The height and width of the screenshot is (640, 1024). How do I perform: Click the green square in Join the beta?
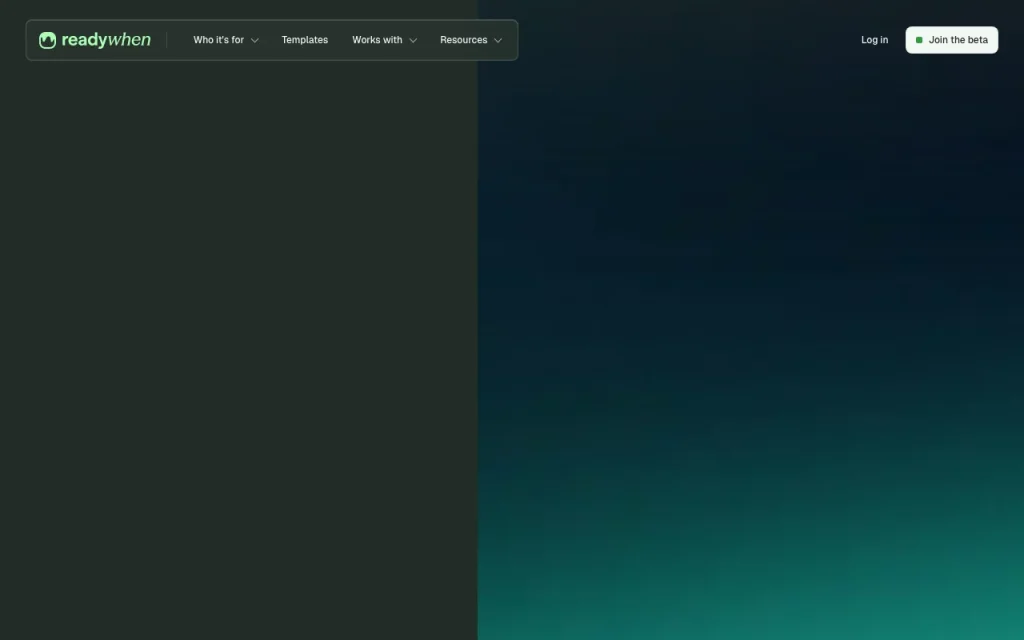[919, 40]
